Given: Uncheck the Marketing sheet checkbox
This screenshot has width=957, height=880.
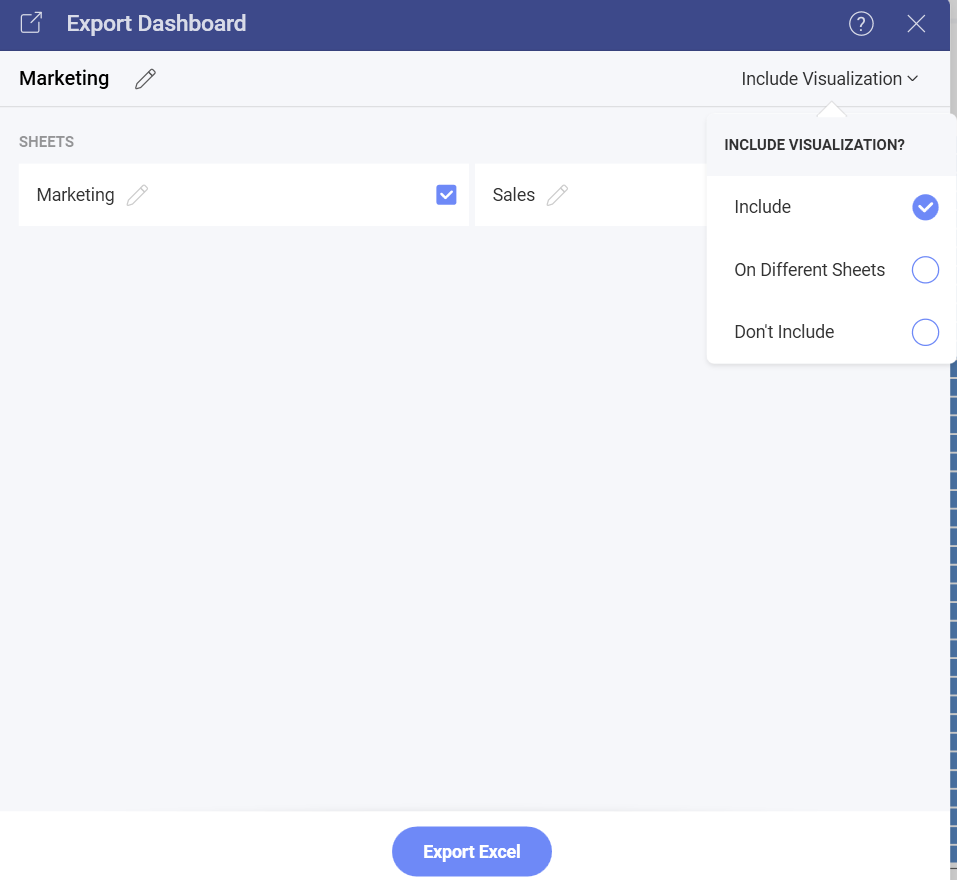Looking at the screenshot, I should (x=446, y=195).
